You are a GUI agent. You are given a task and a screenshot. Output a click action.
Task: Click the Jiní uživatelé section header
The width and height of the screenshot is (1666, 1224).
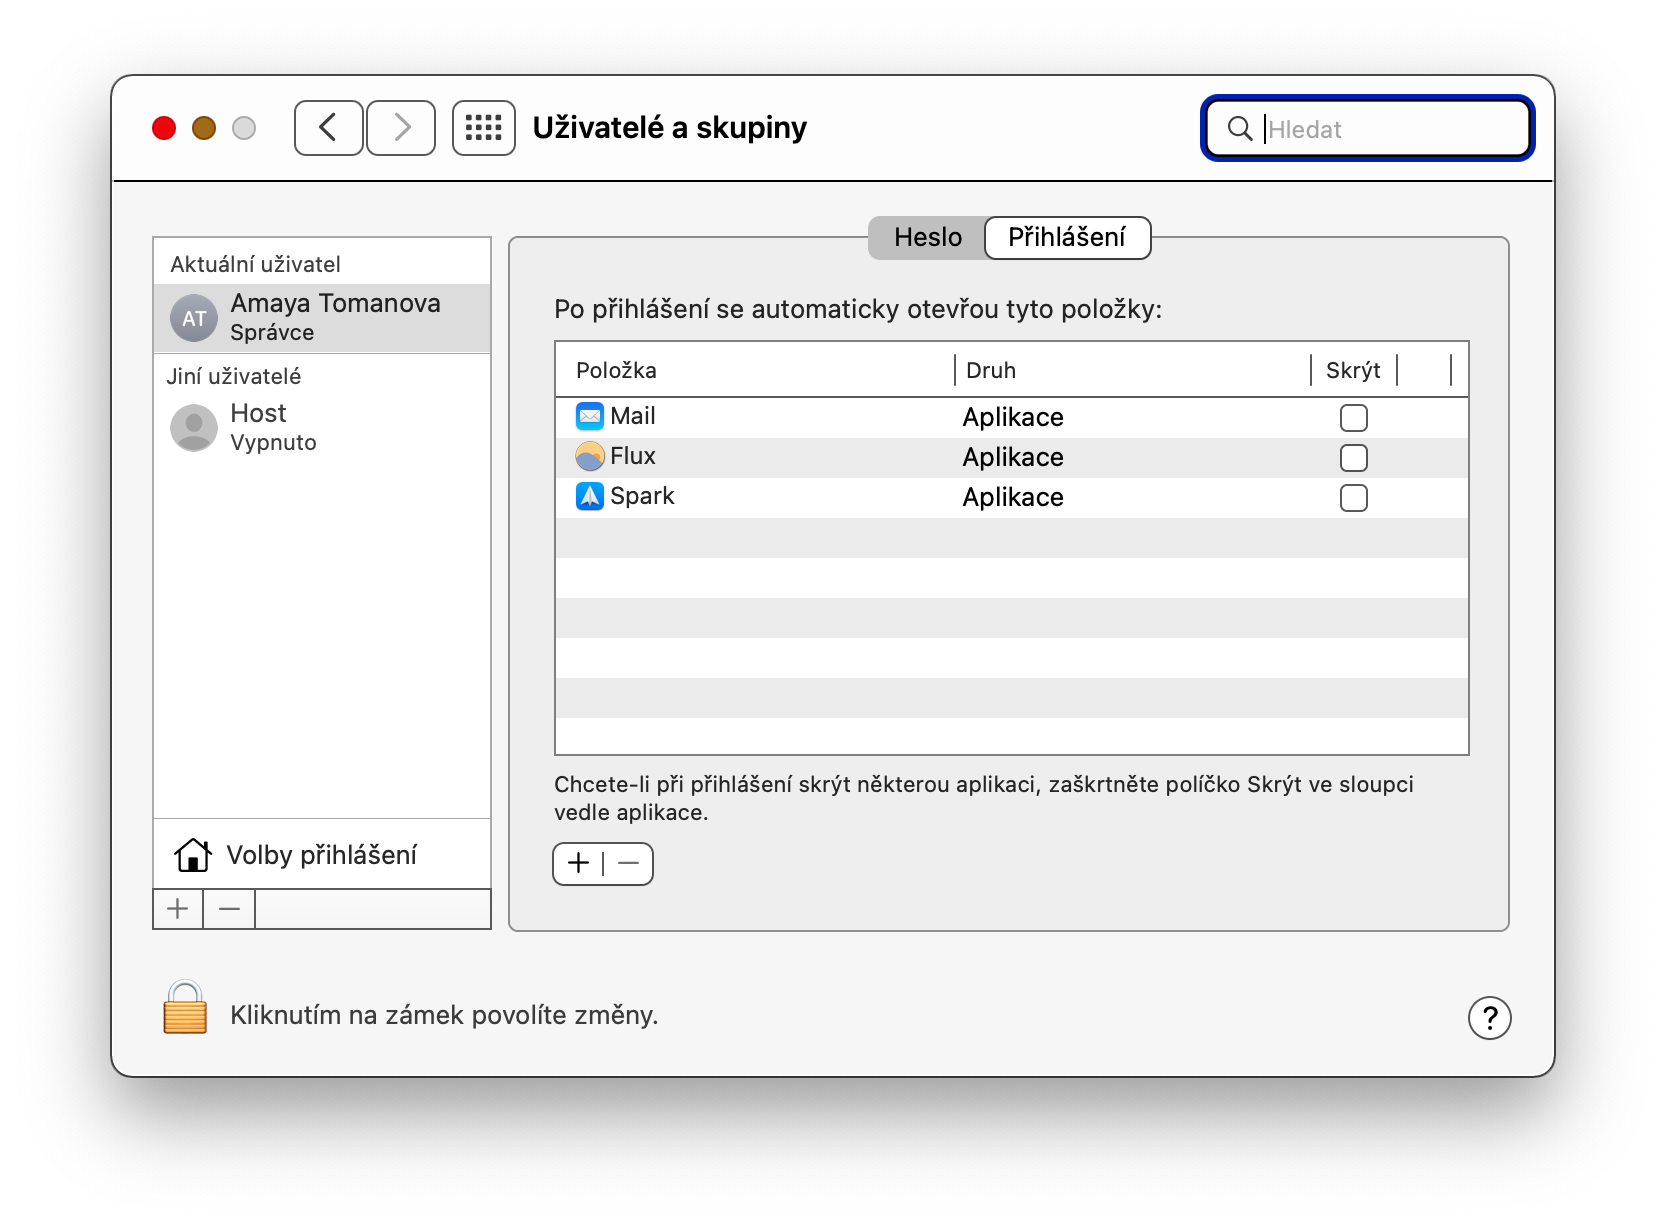tap(233, 376)
